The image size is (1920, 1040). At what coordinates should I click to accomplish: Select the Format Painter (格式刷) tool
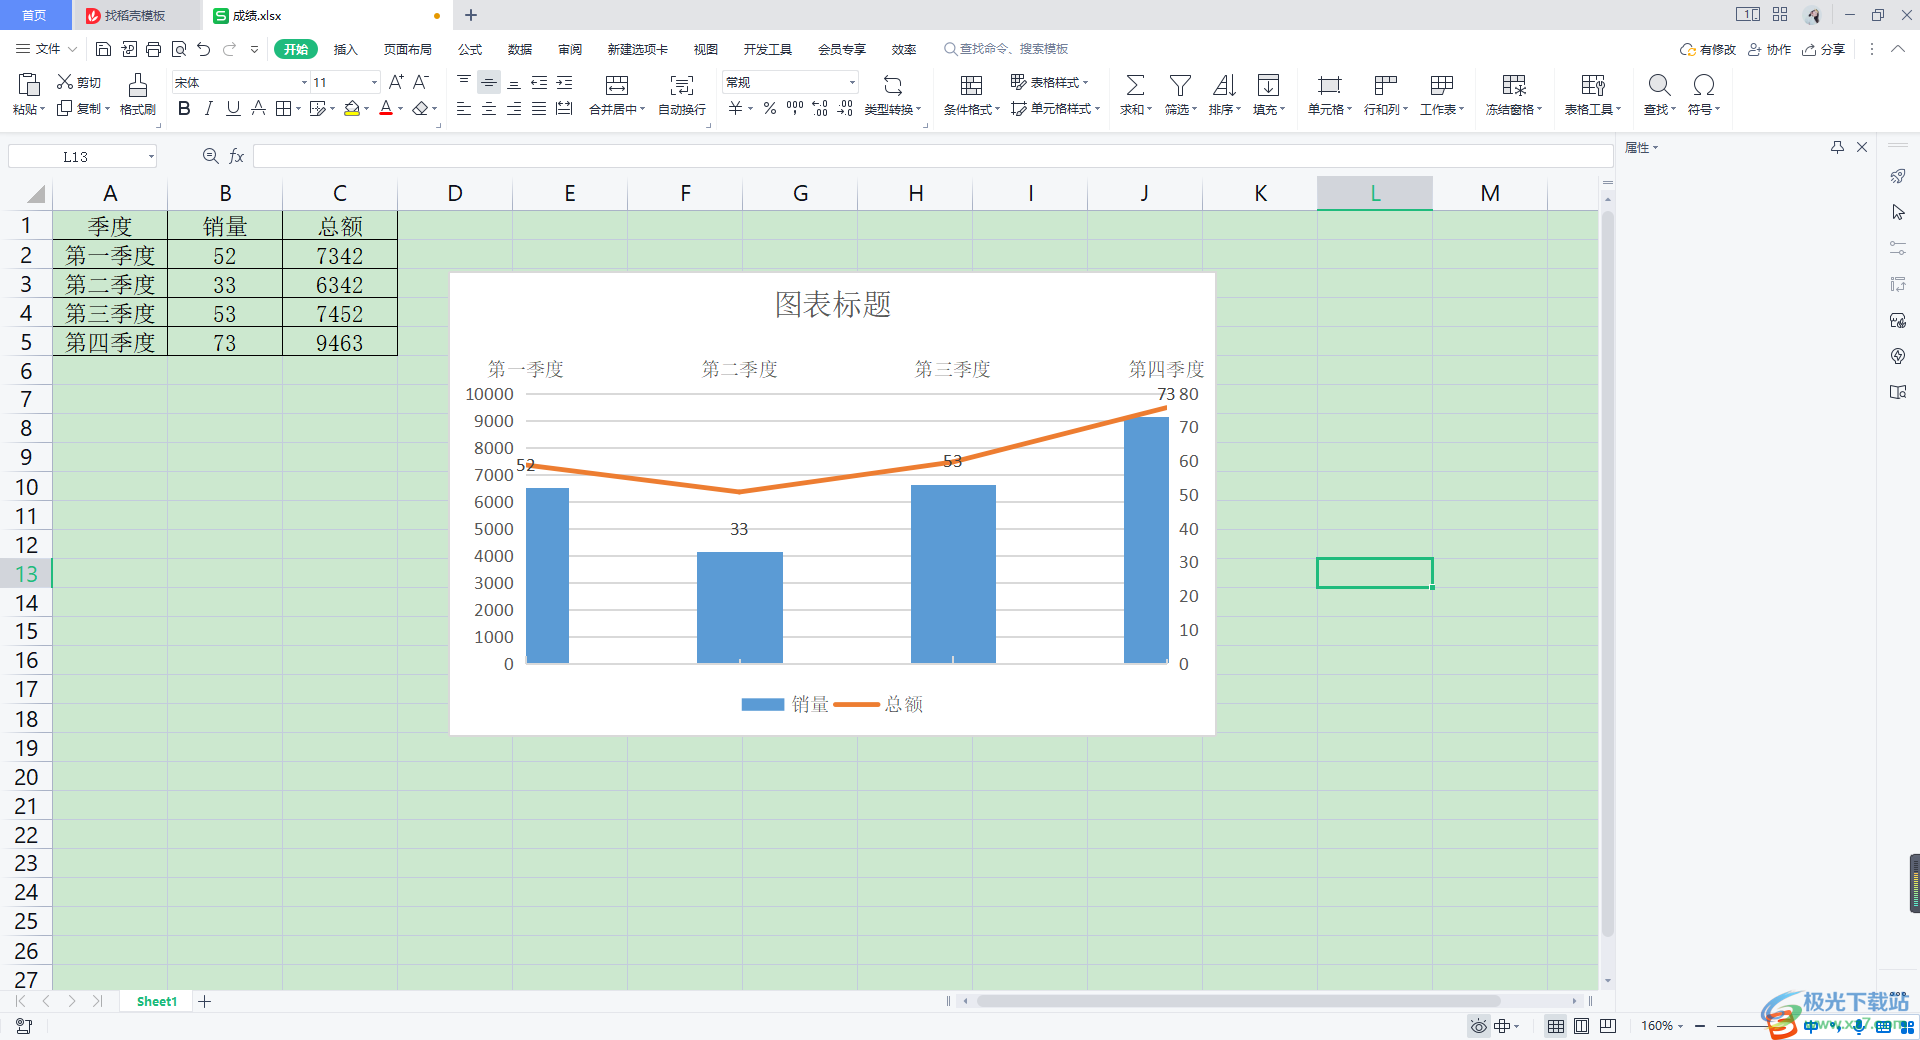click(x=138, y=94)
